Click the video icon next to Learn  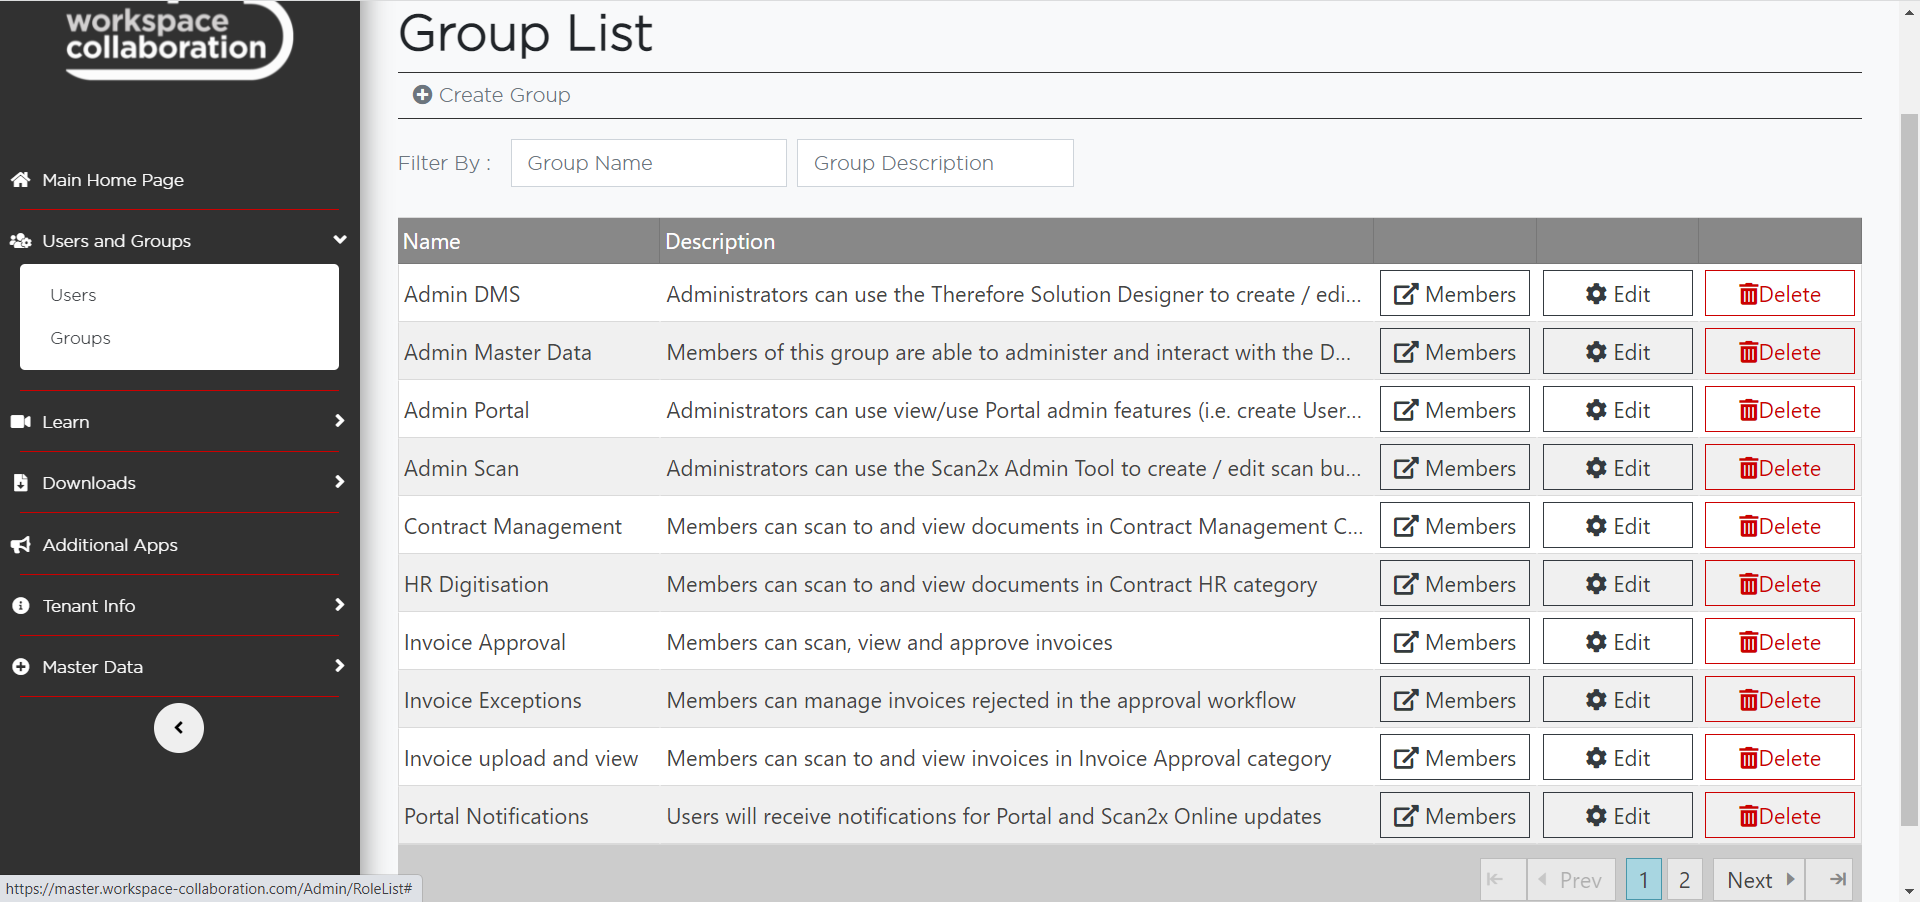(20, 422)
